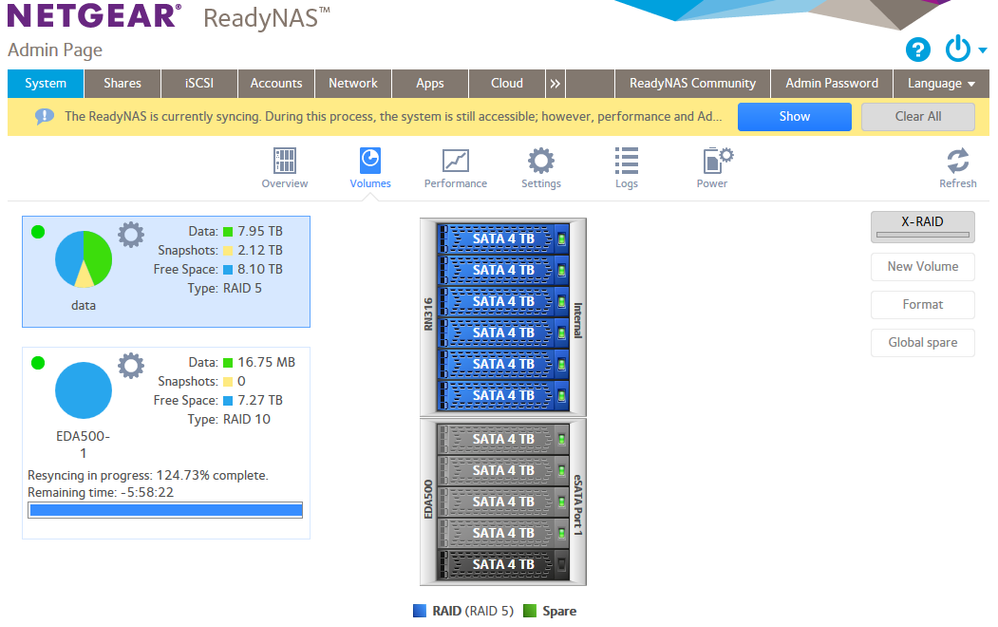Select the topmost SATA 4 TB disk in RN316

tap(503, 239)
